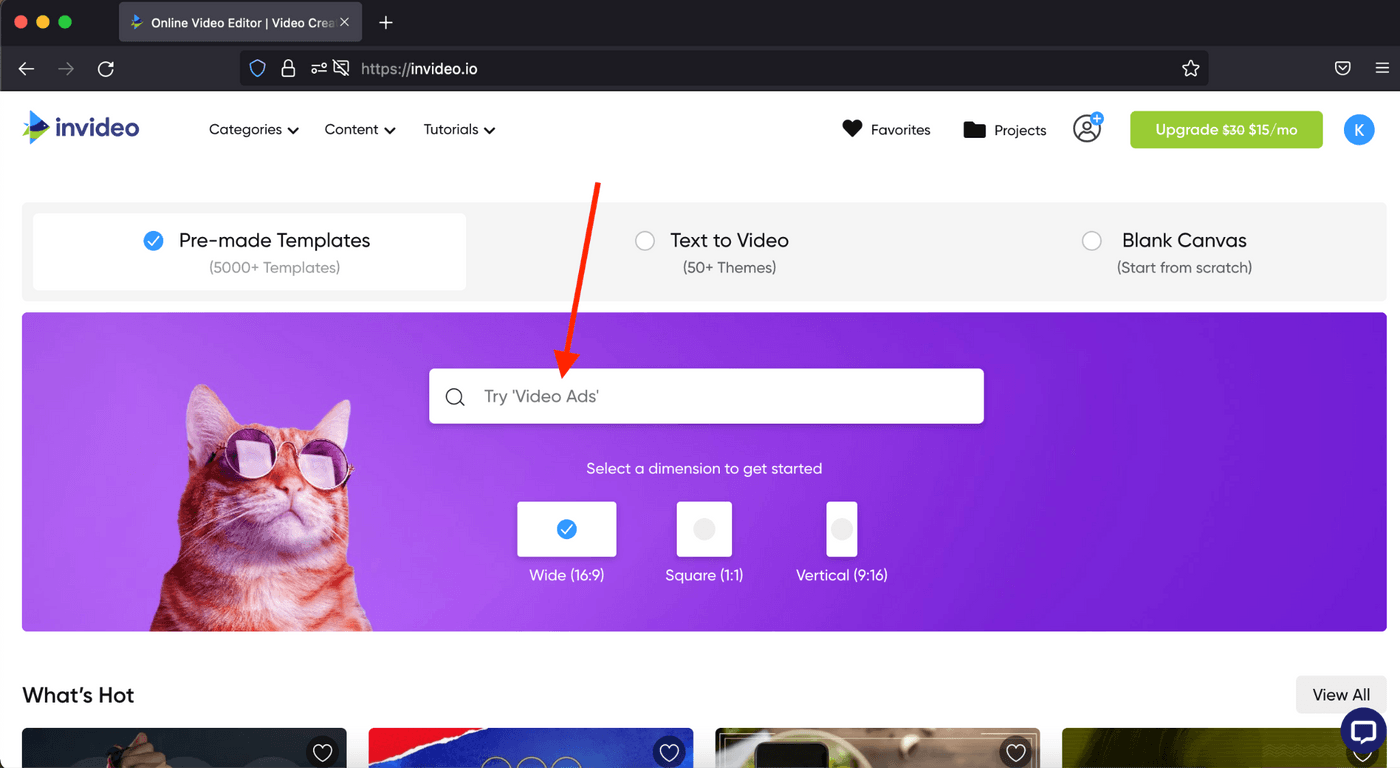Favorite the first What's Hot template heart

322,752
